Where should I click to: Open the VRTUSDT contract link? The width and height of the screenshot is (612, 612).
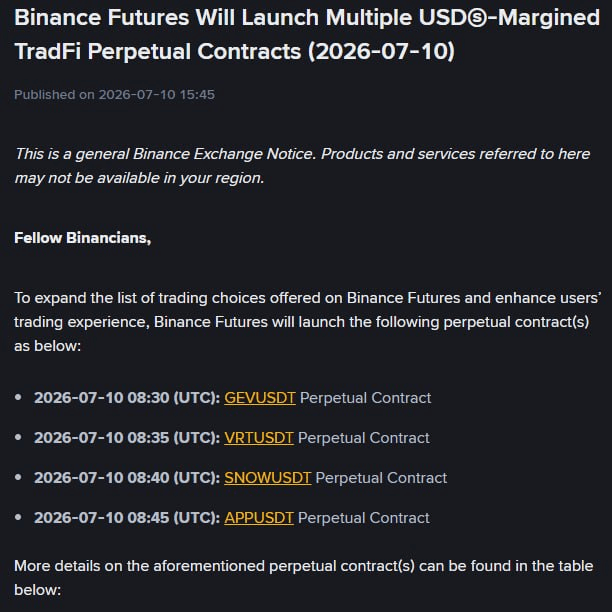(x=259, y=438)
